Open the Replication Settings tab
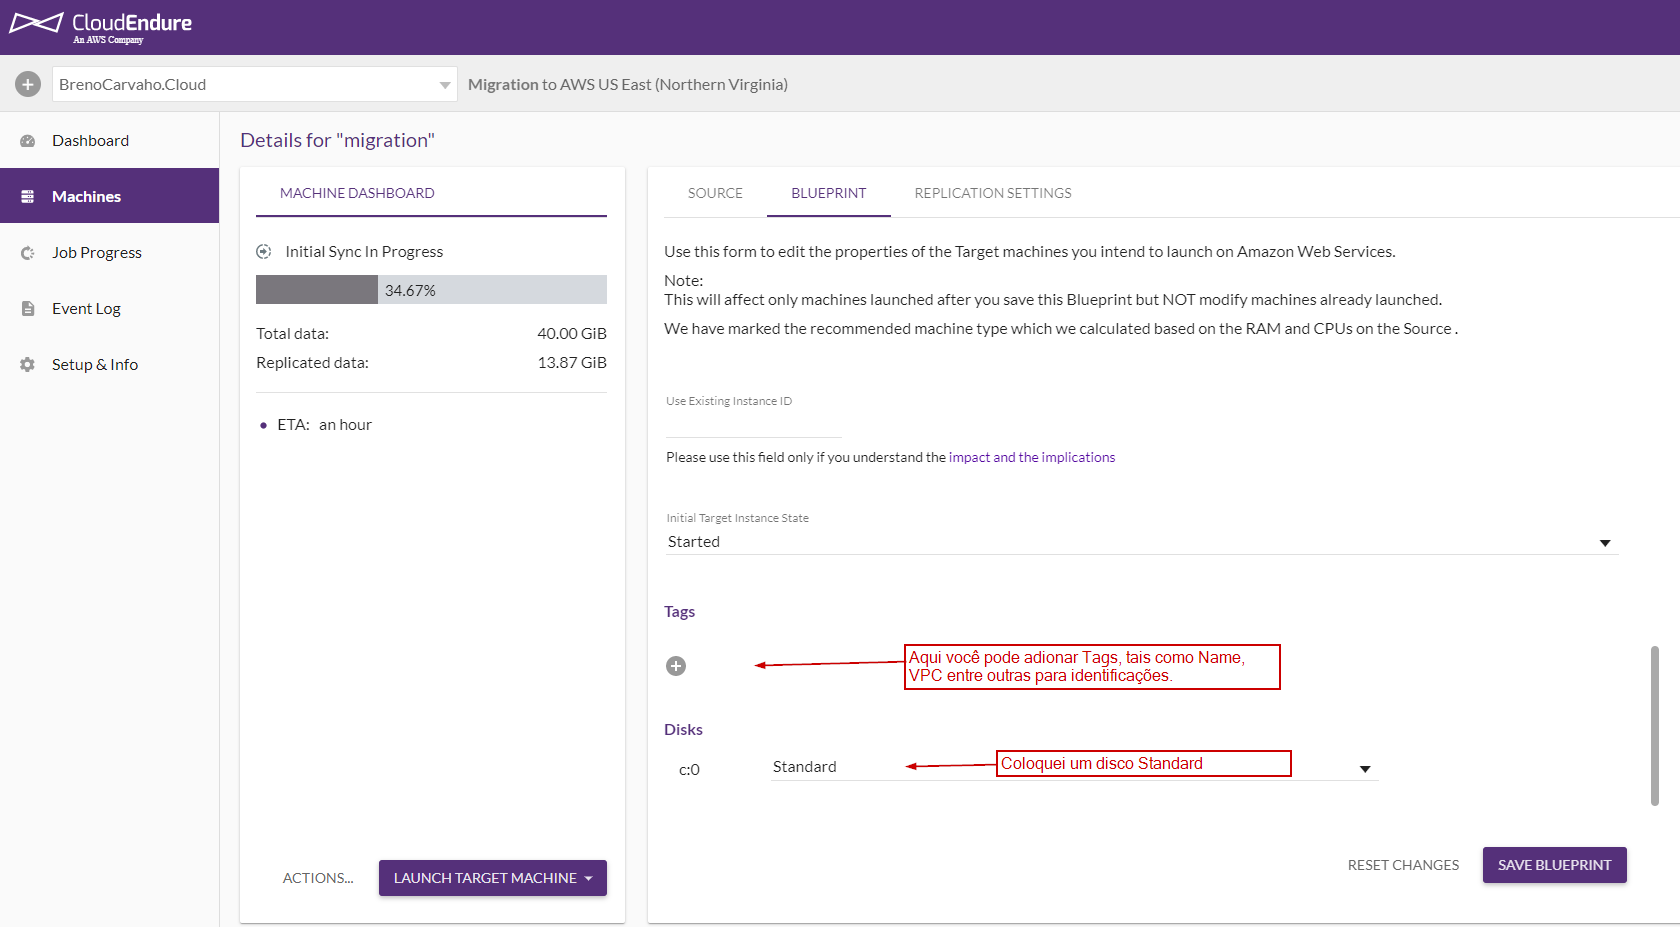 tap(992, 193)
